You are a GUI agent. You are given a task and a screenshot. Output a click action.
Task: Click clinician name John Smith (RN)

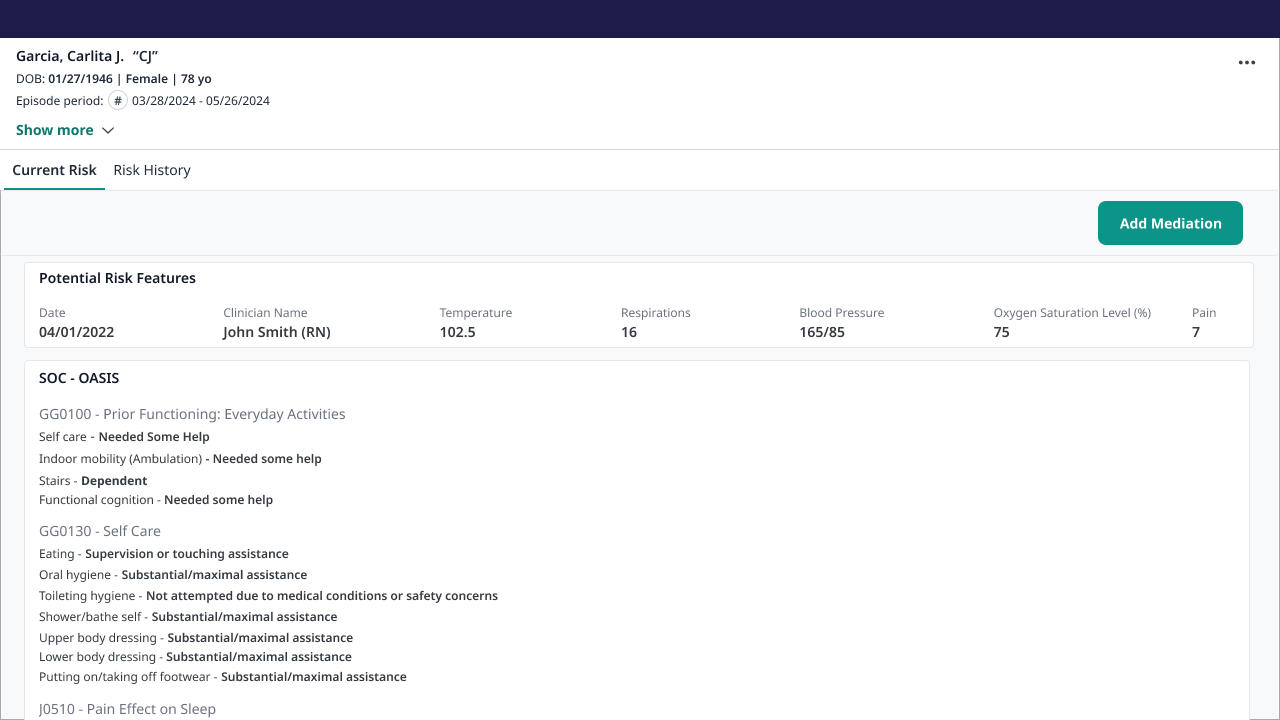pos(277,332)
